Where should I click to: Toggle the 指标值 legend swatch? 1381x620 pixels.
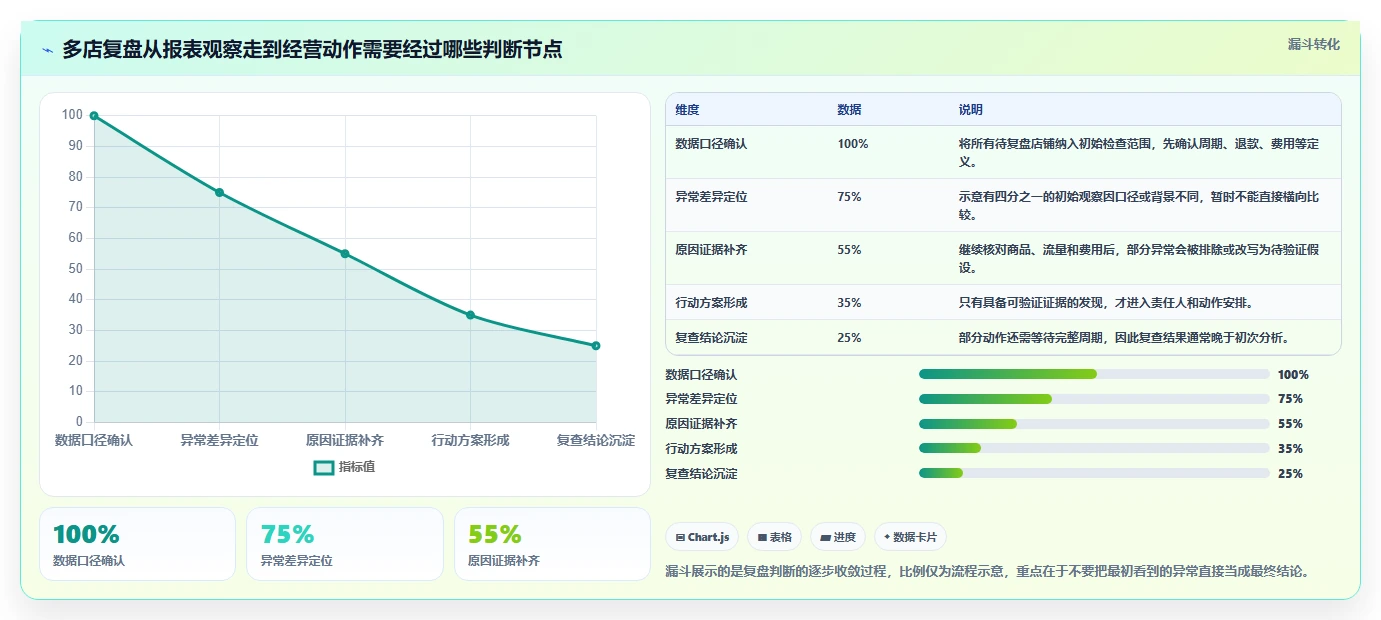(324, 467)
